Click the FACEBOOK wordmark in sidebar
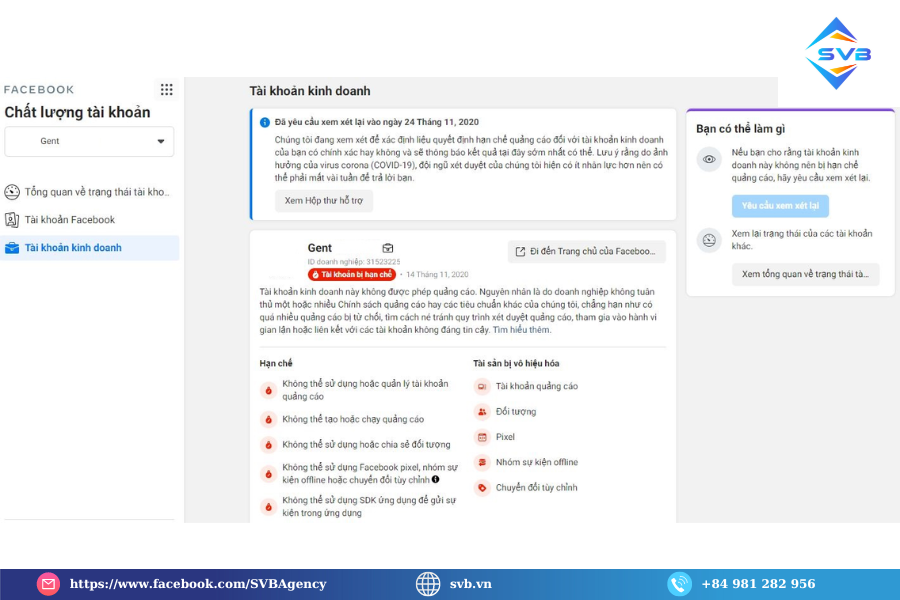The width and height of the screenshot is (900, 600). click(39, 90)
